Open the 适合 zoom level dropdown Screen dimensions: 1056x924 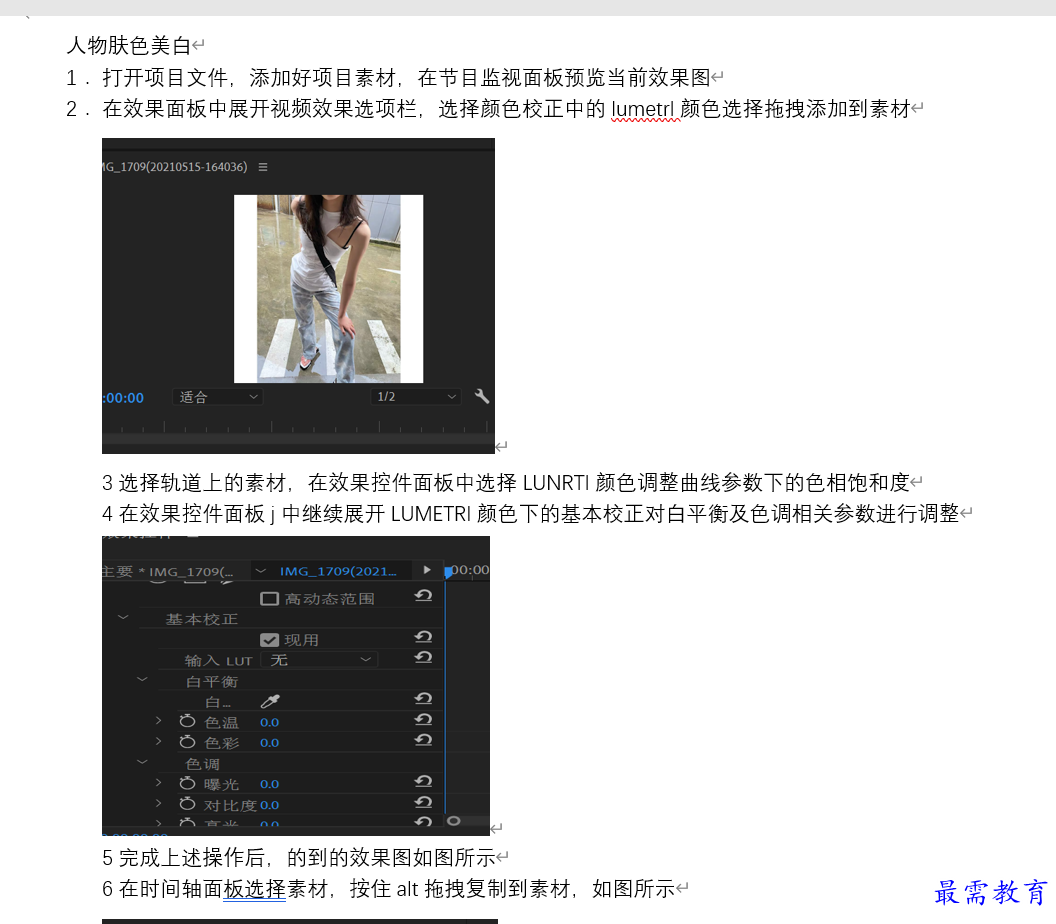tap(218, 397)
